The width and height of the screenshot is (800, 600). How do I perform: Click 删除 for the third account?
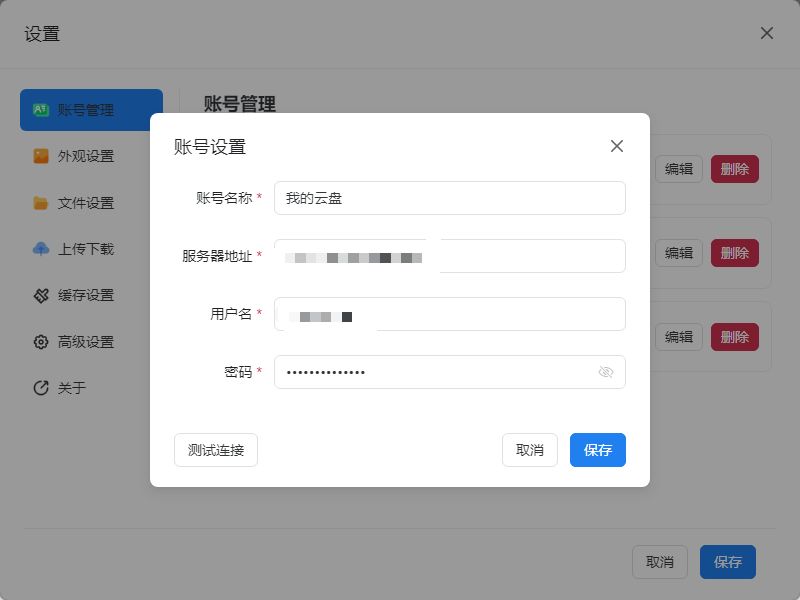pyautogui.click(x=735, y=337)
